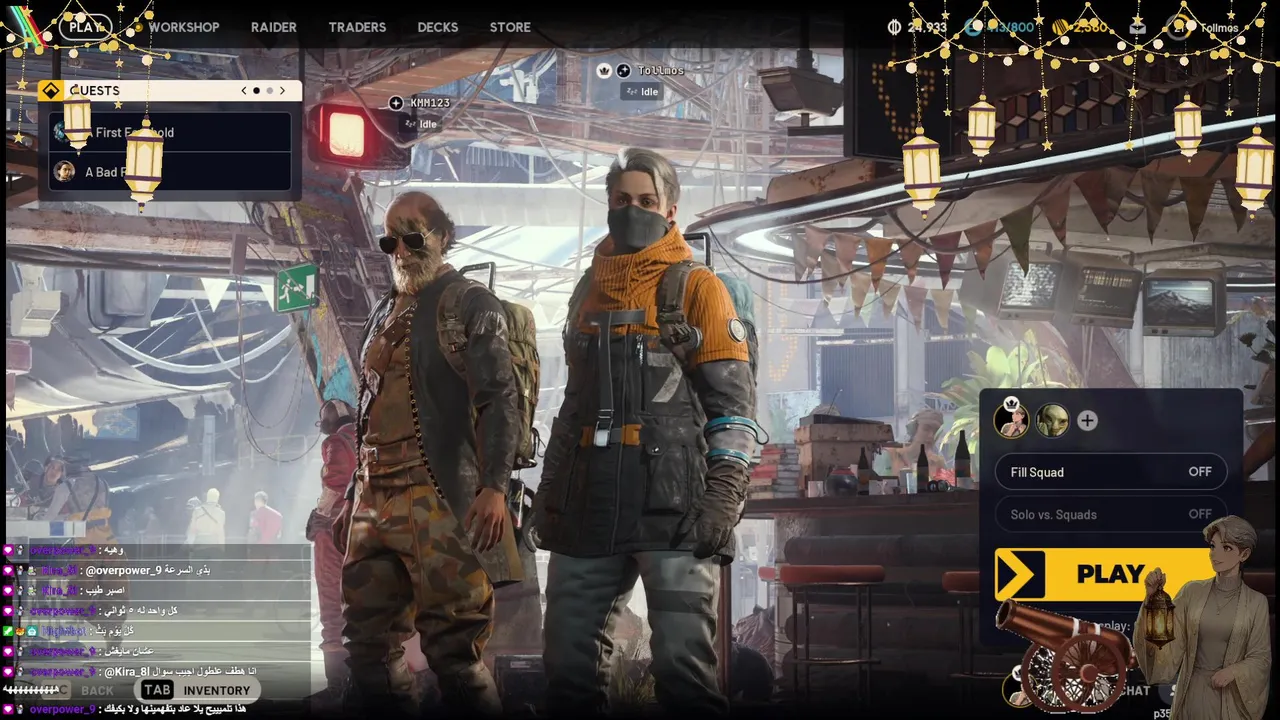
Task: Add a squad member with plus button
Action: coord(1087,421)
